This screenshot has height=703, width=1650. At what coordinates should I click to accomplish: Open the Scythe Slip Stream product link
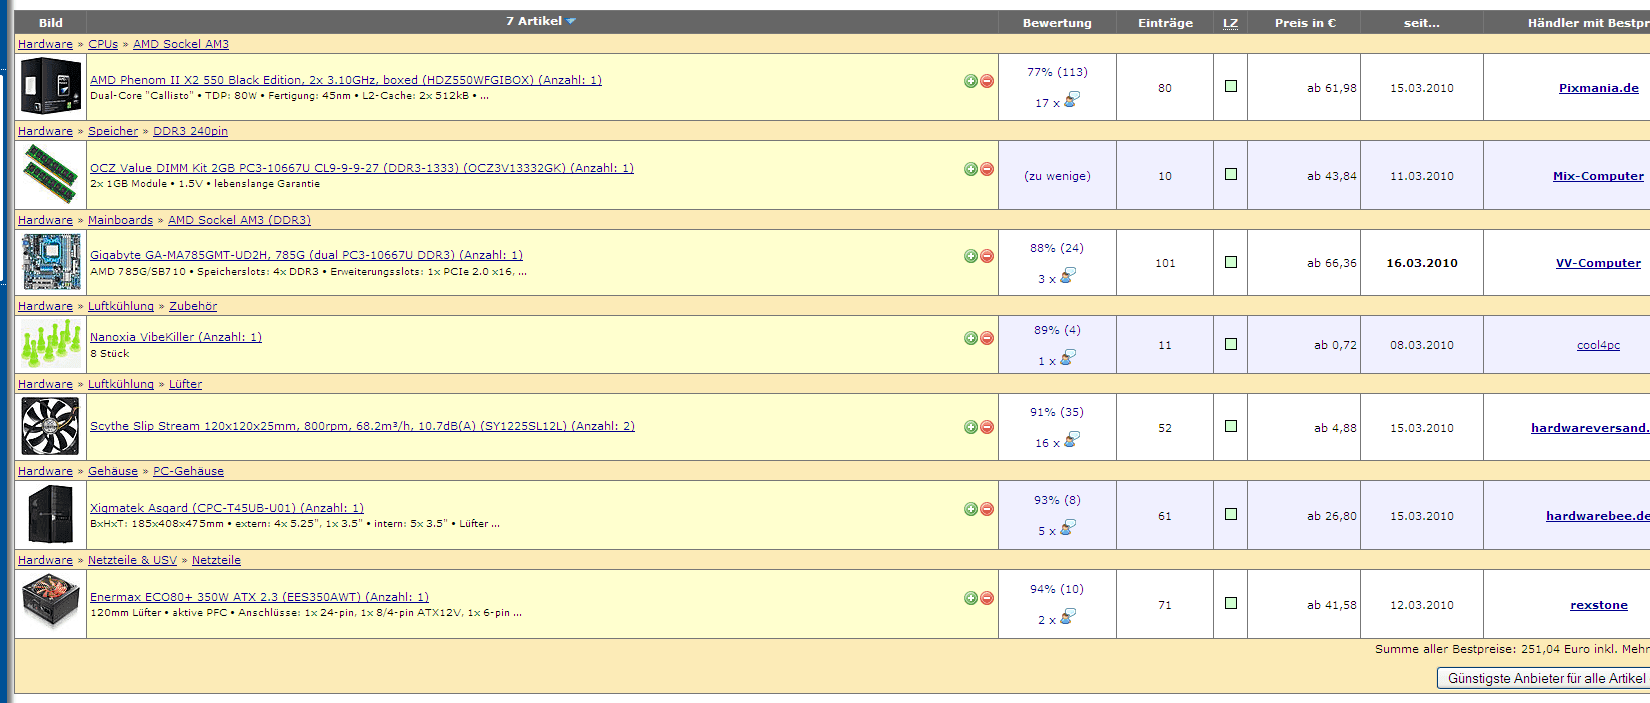362,426
